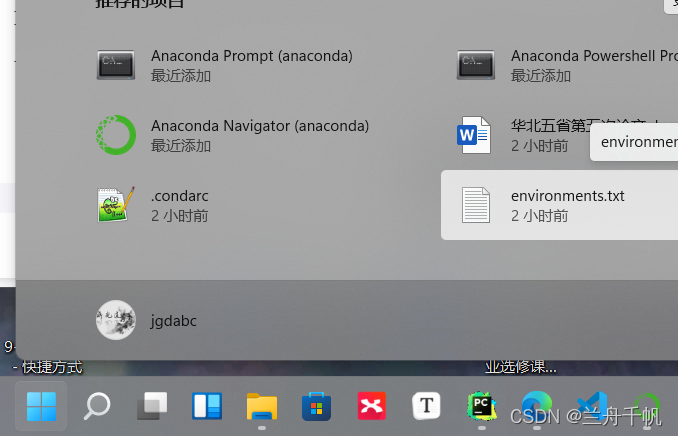Open Visual Studio Code from taskbar

(592, 406)
